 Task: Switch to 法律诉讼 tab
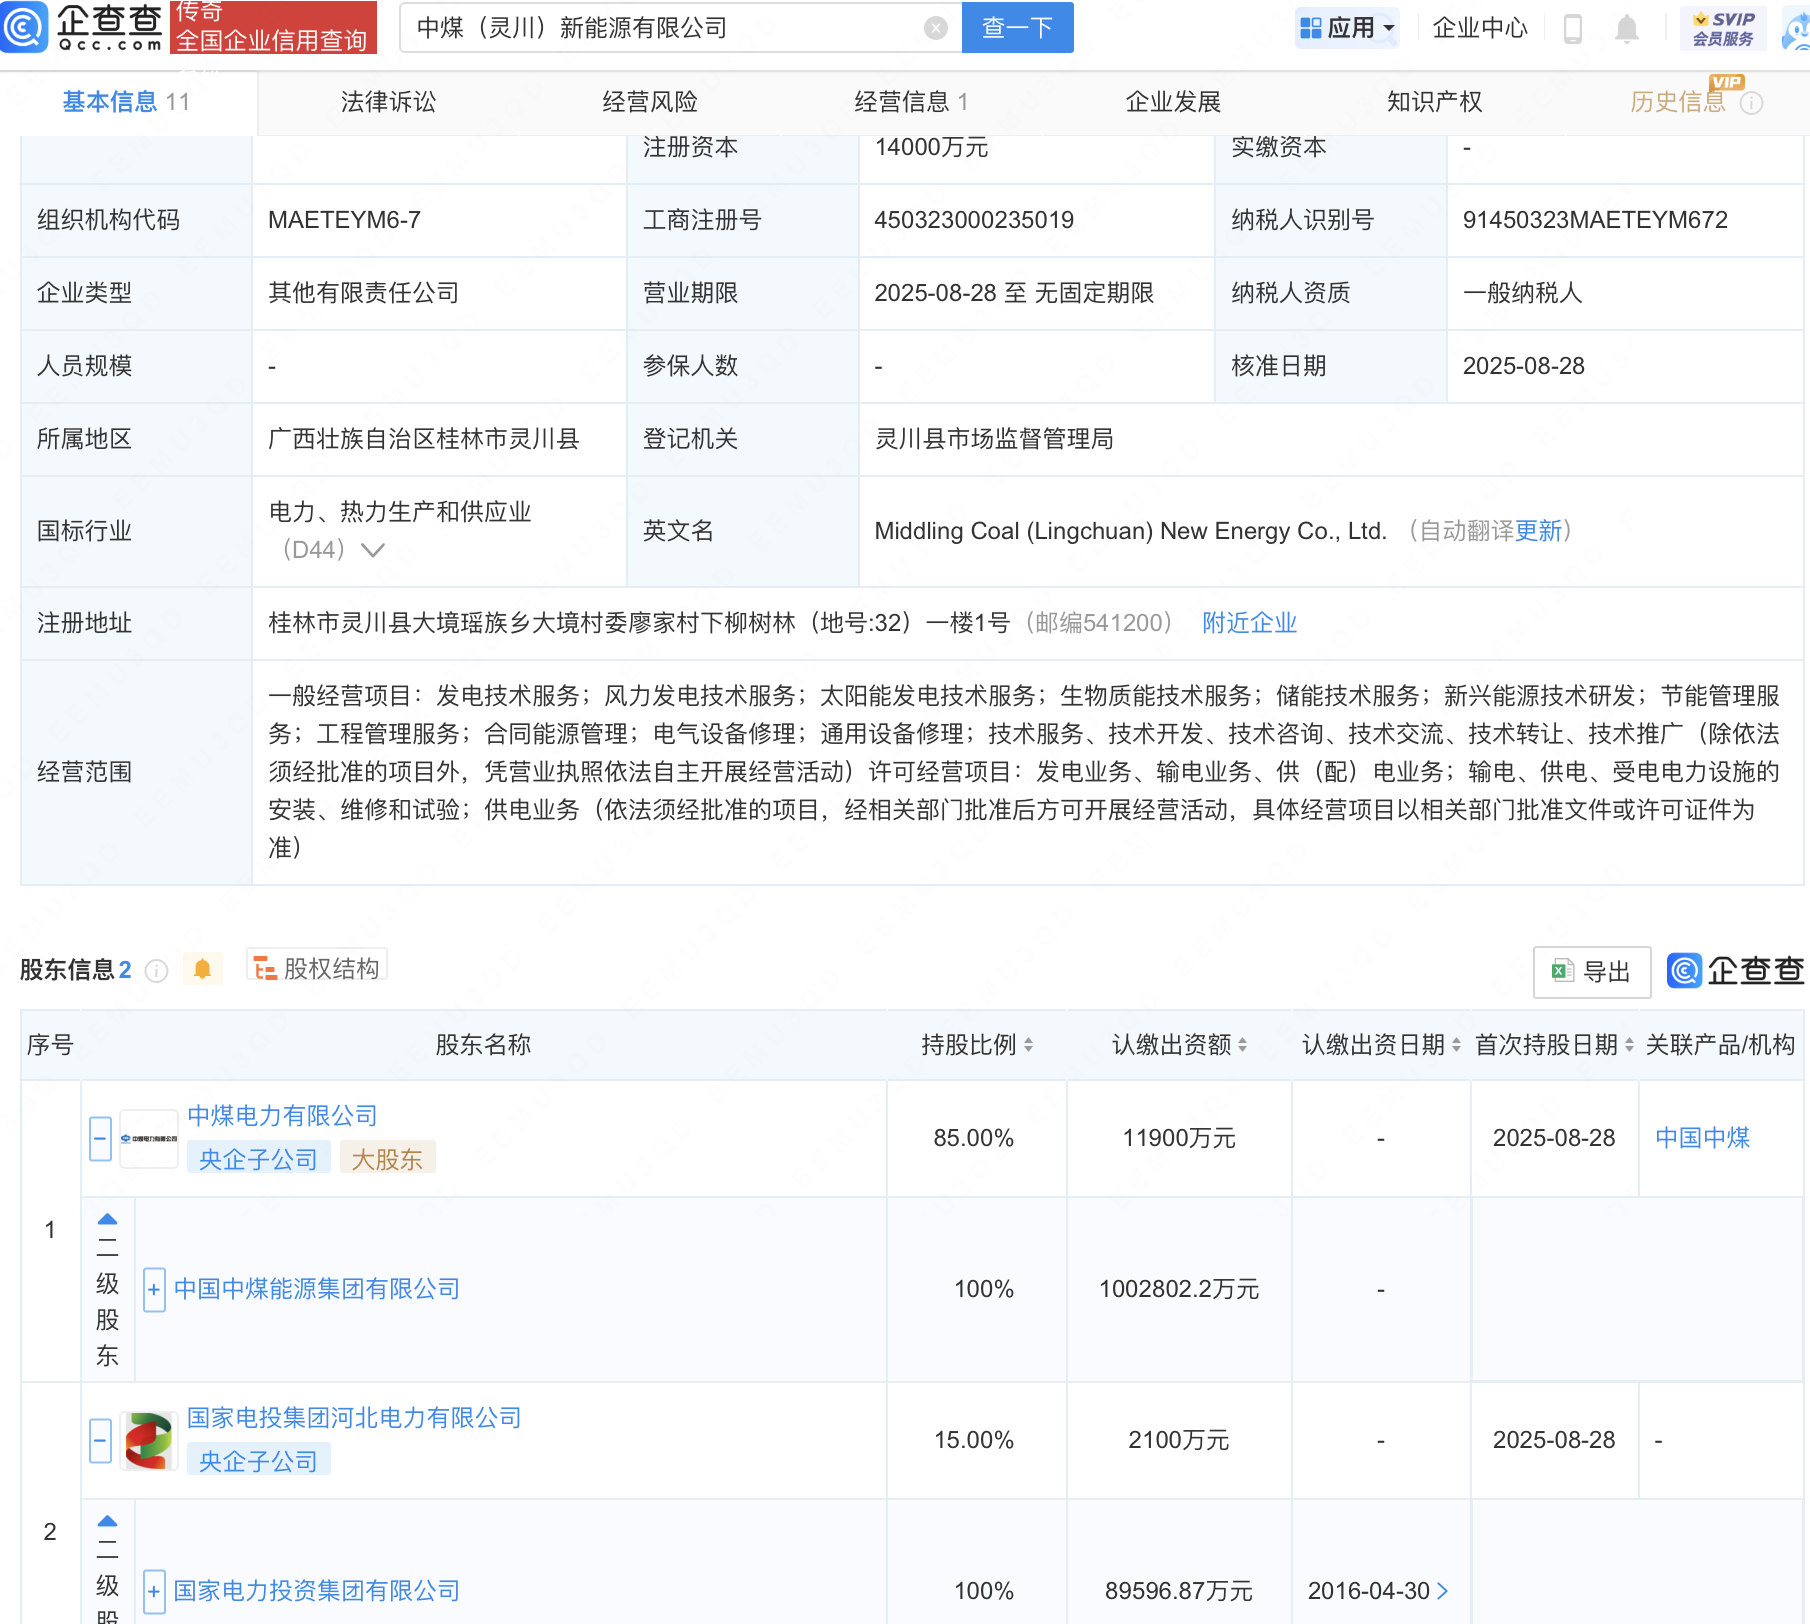pyautogui.click(x=388, y=102)
